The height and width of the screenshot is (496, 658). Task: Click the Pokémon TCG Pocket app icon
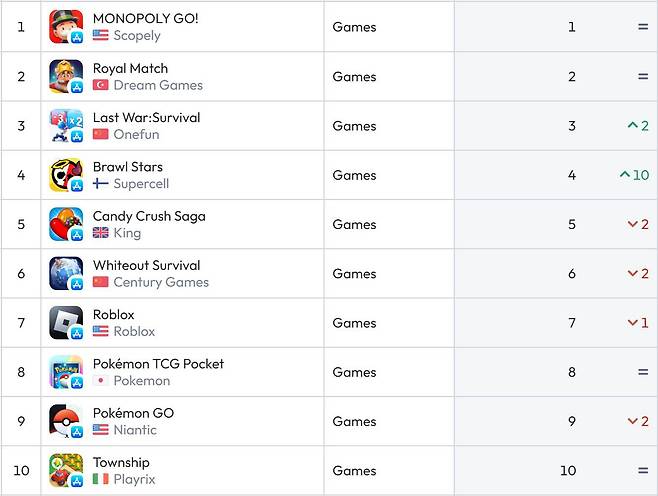coord(66,372)
